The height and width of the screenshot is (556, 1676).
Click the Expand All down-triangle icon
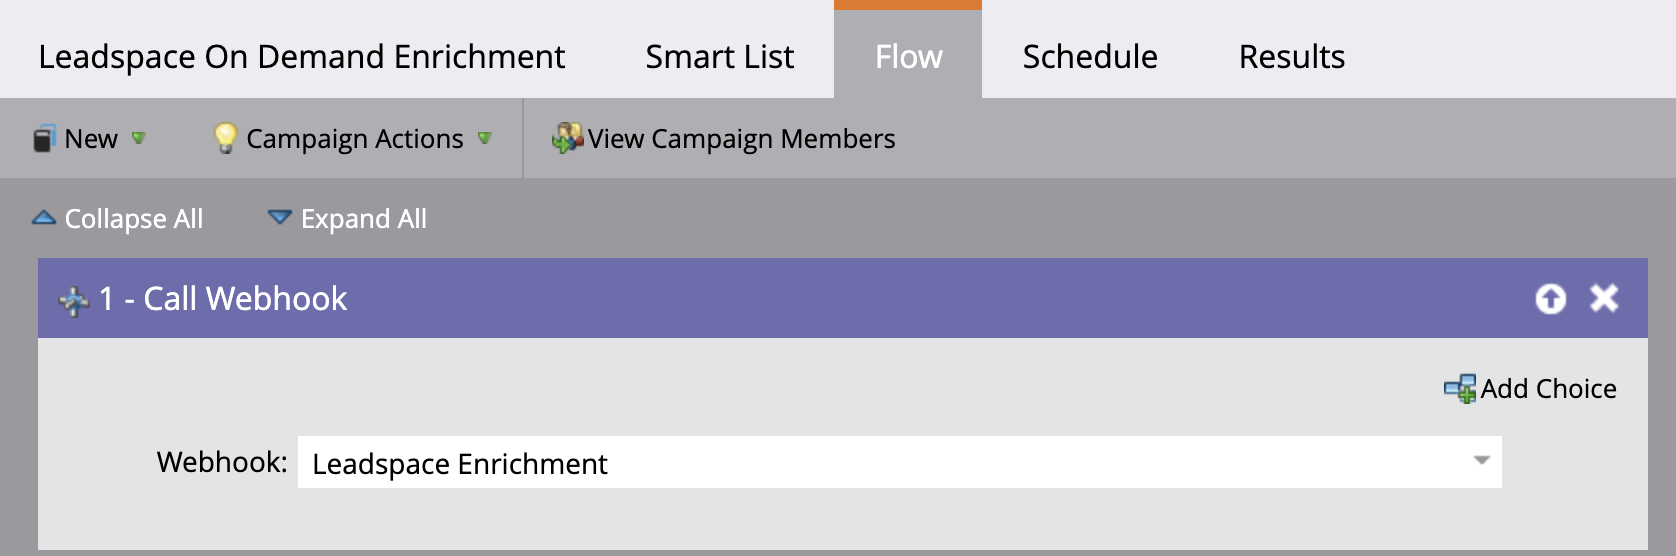(x=280, y=217)
